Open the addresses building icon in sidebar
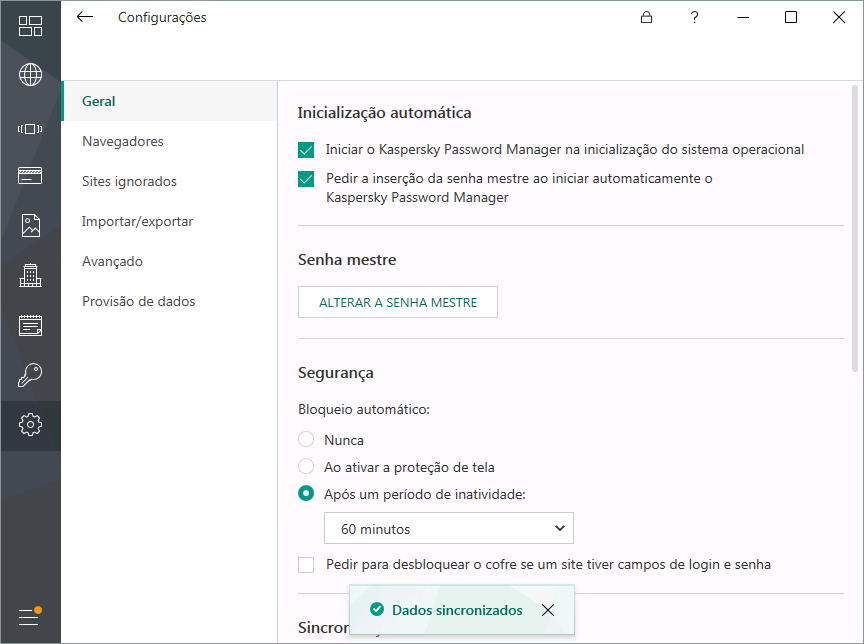 (30, 275)
